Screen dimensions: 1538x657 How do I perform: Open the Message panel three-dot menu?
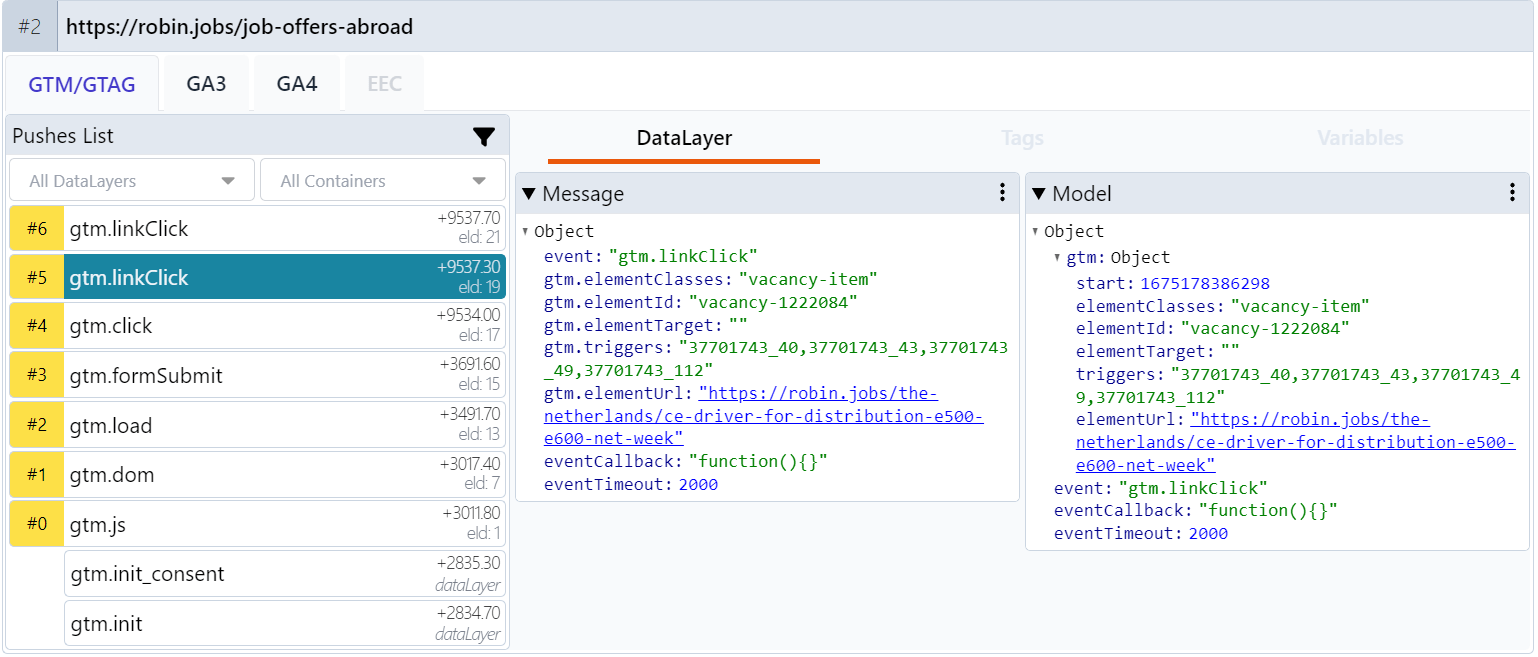[x=1002, y=193]
